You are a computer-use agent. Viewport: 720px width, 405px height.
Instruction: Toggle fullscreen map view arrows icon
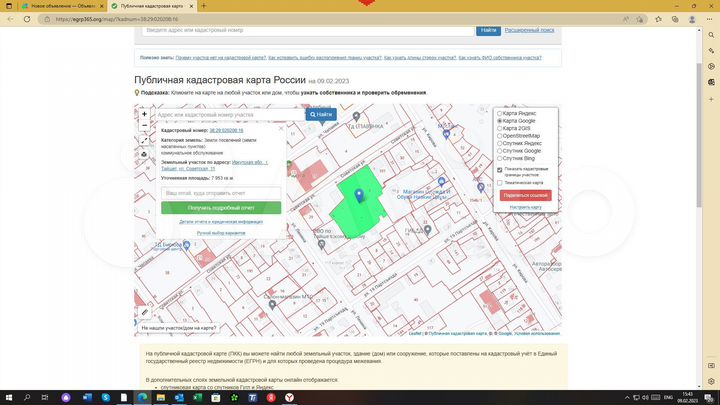coord(144,141)
